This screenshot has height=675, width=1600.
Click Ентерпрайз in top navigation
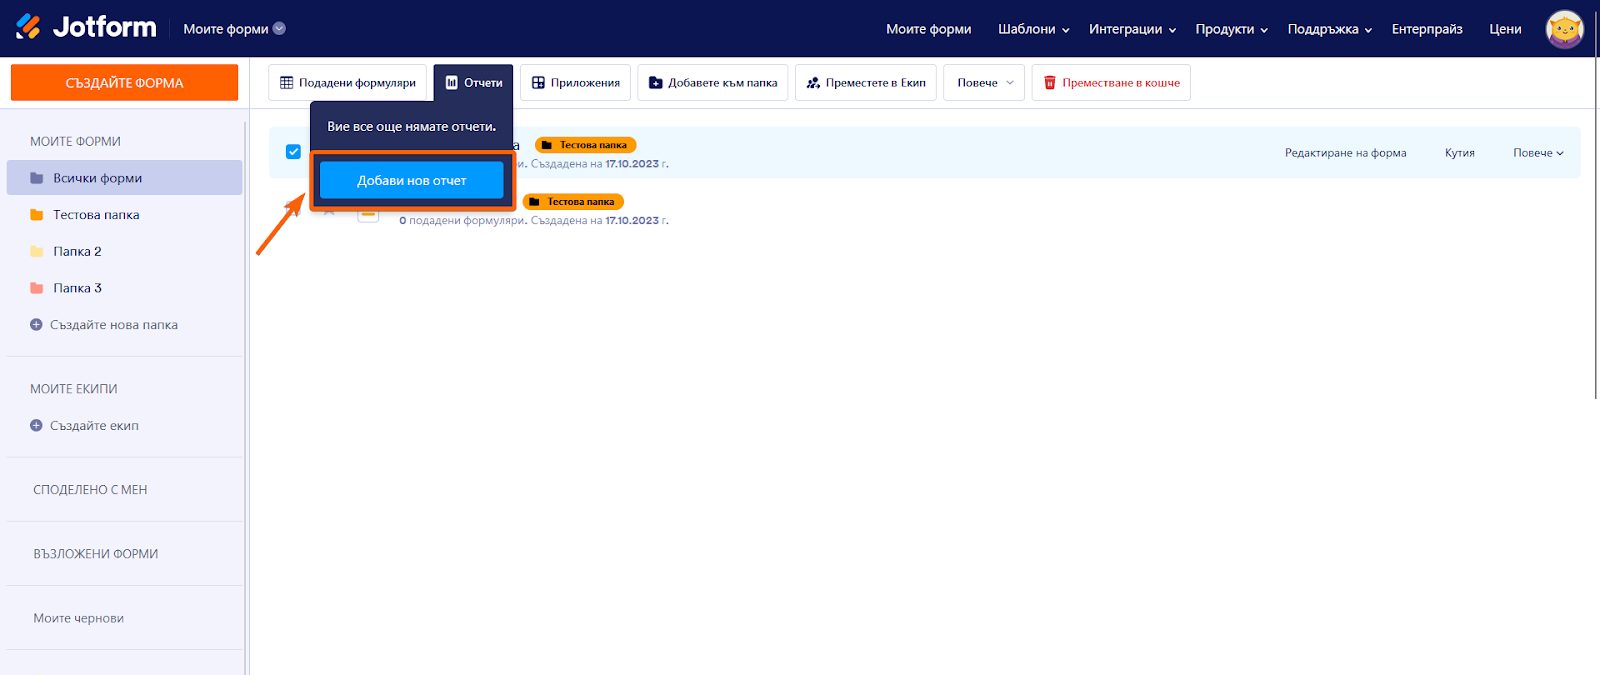pyautogui.click(x=1427, y=29)
